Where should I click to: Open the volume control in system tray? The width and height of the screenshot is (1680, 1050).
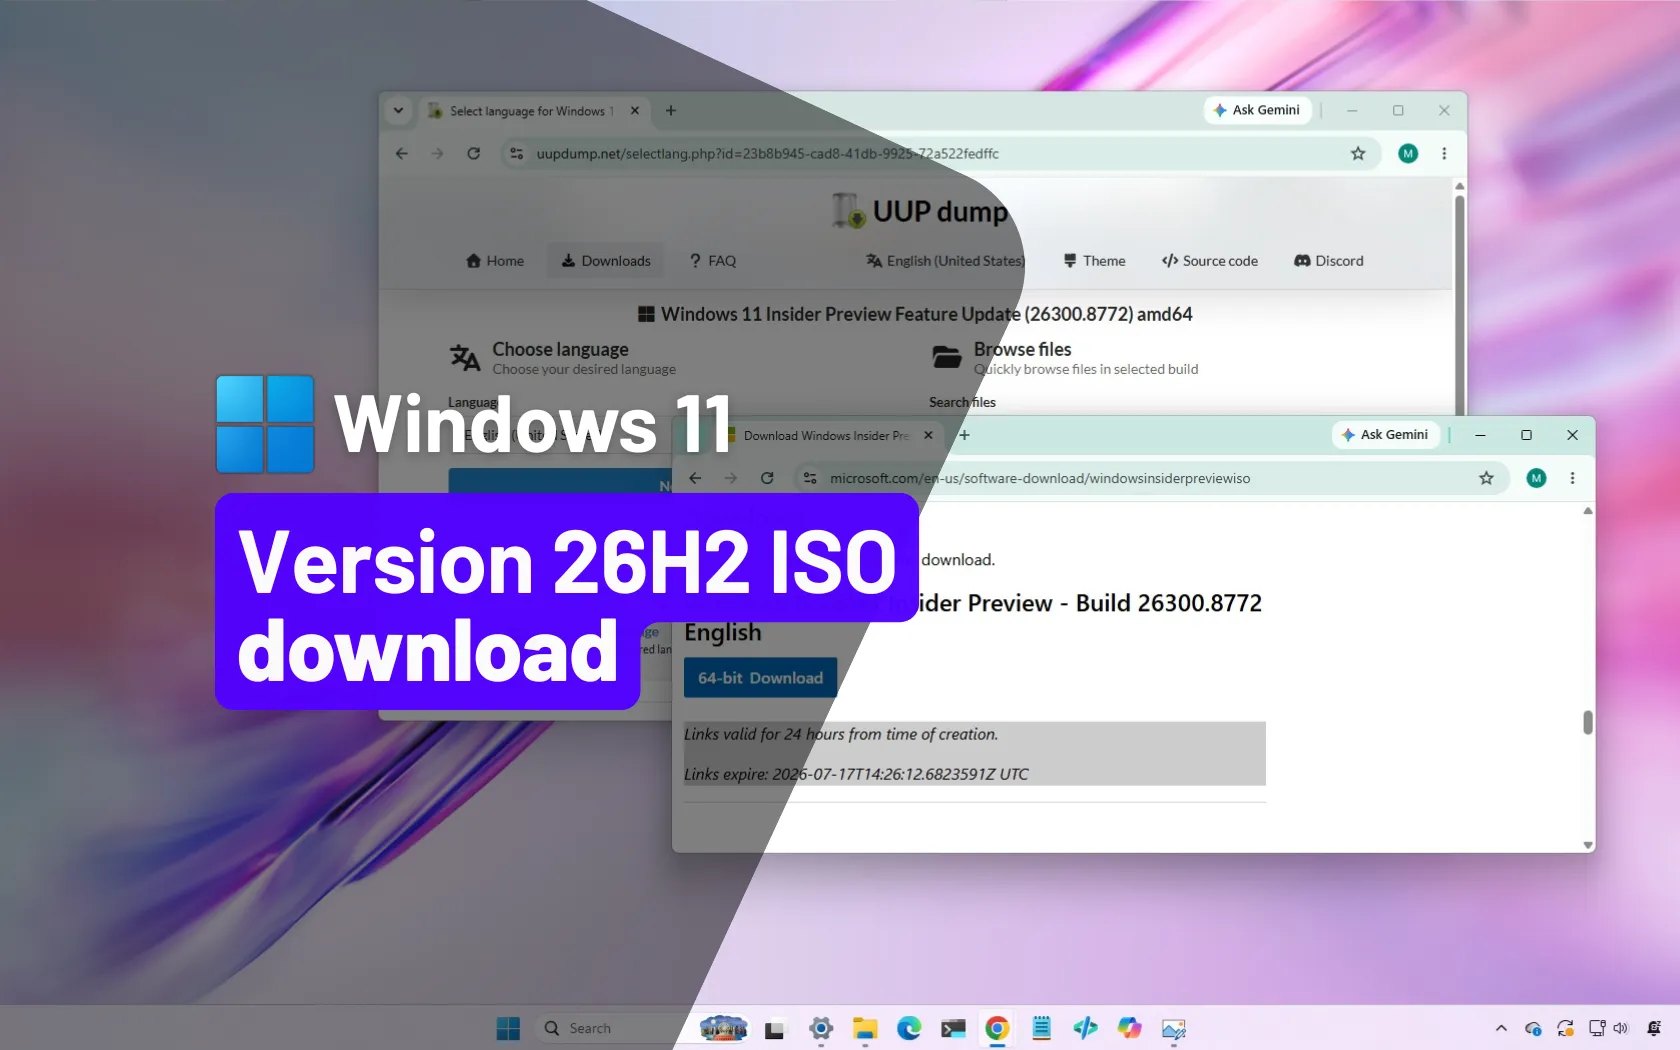1620,1028
